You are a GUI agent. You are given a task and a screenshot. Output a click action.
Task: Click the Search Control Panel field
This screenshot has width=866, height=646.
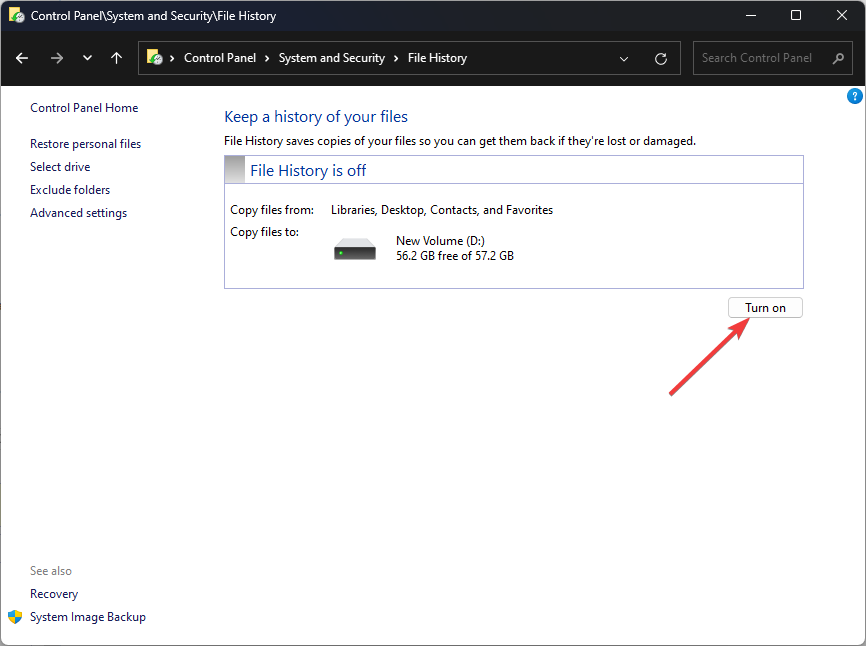coord(760,58)
